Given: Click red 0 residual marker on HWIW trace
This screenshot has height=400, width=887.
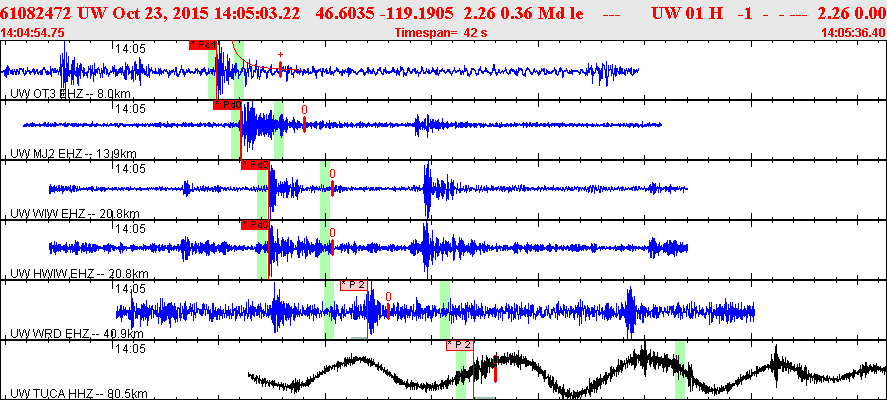Looking at the screenshot, I should tap(333, 242).
